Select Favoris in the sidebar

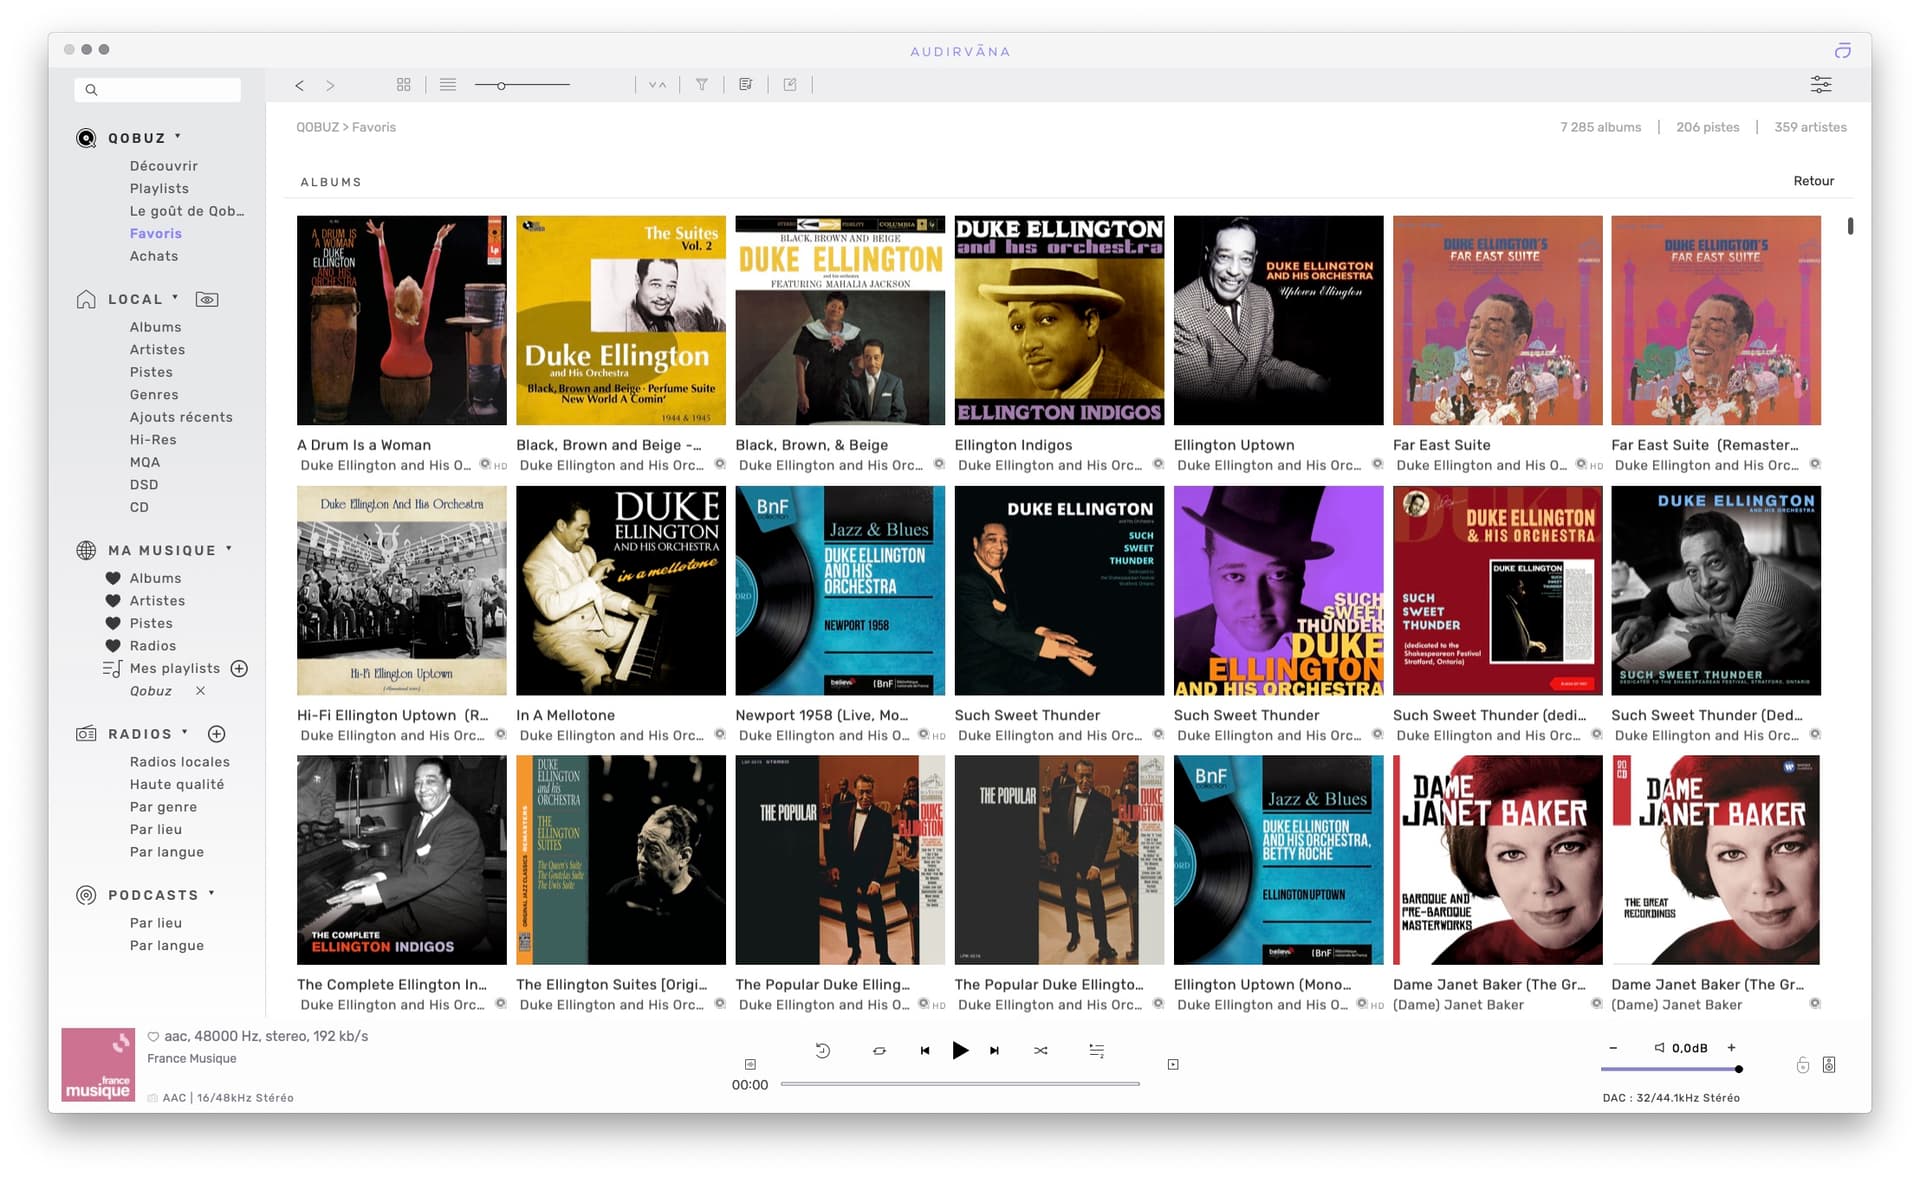pyautogui.click(x=156, y=233)
